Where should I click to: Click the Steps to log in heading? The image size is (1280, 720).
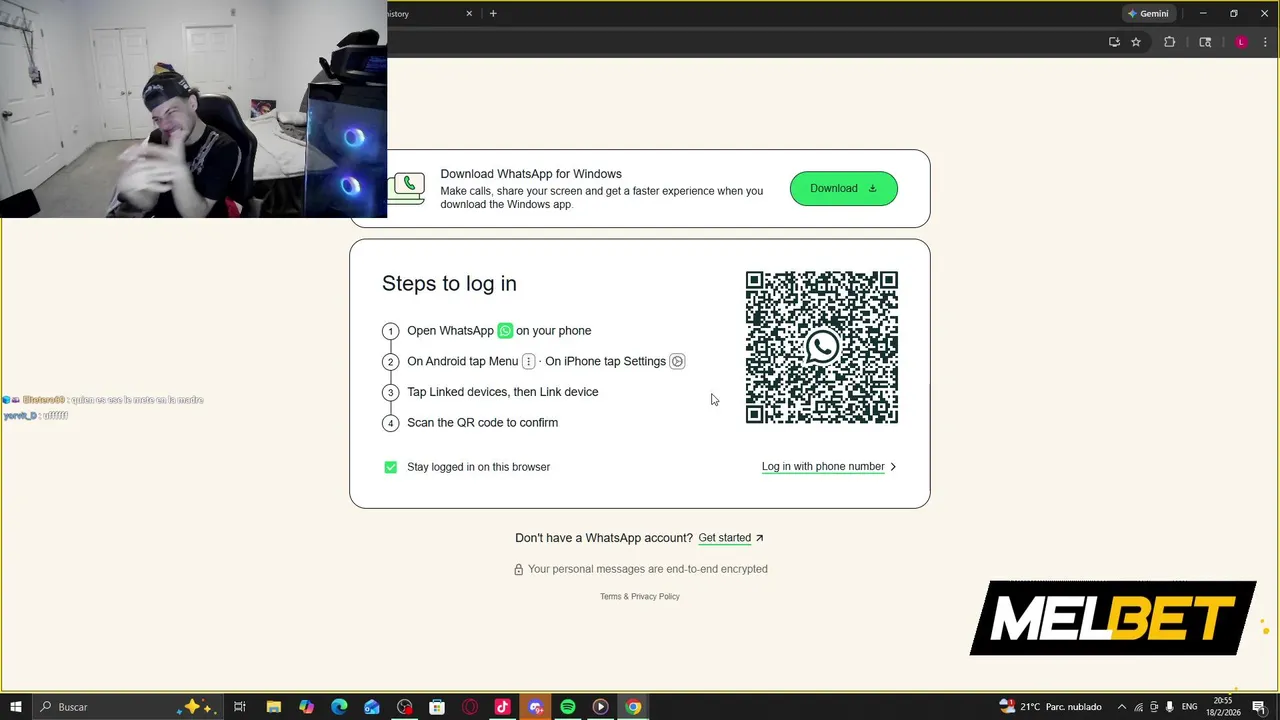tap(449, 284)
